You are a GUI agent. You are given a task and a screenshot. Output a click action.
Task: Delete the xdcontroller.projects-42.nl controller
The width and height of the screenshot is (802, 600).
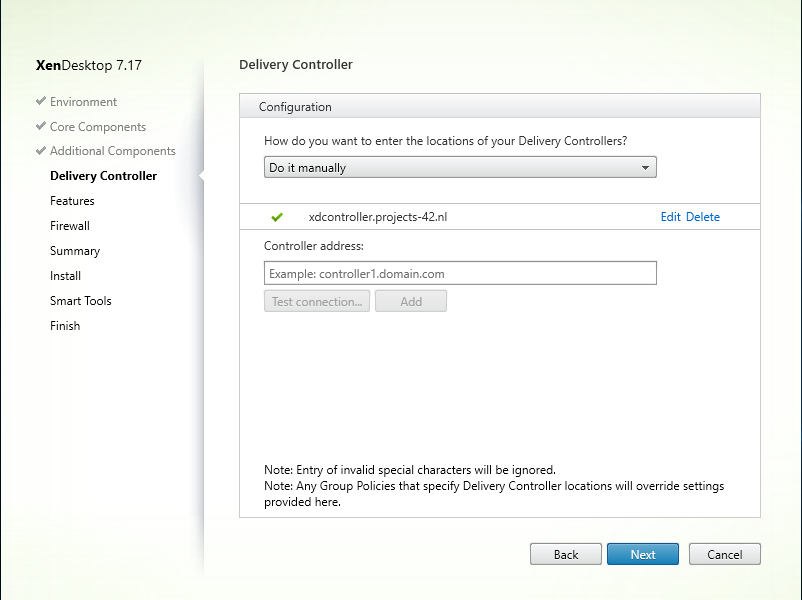click(x=703, y=217)
